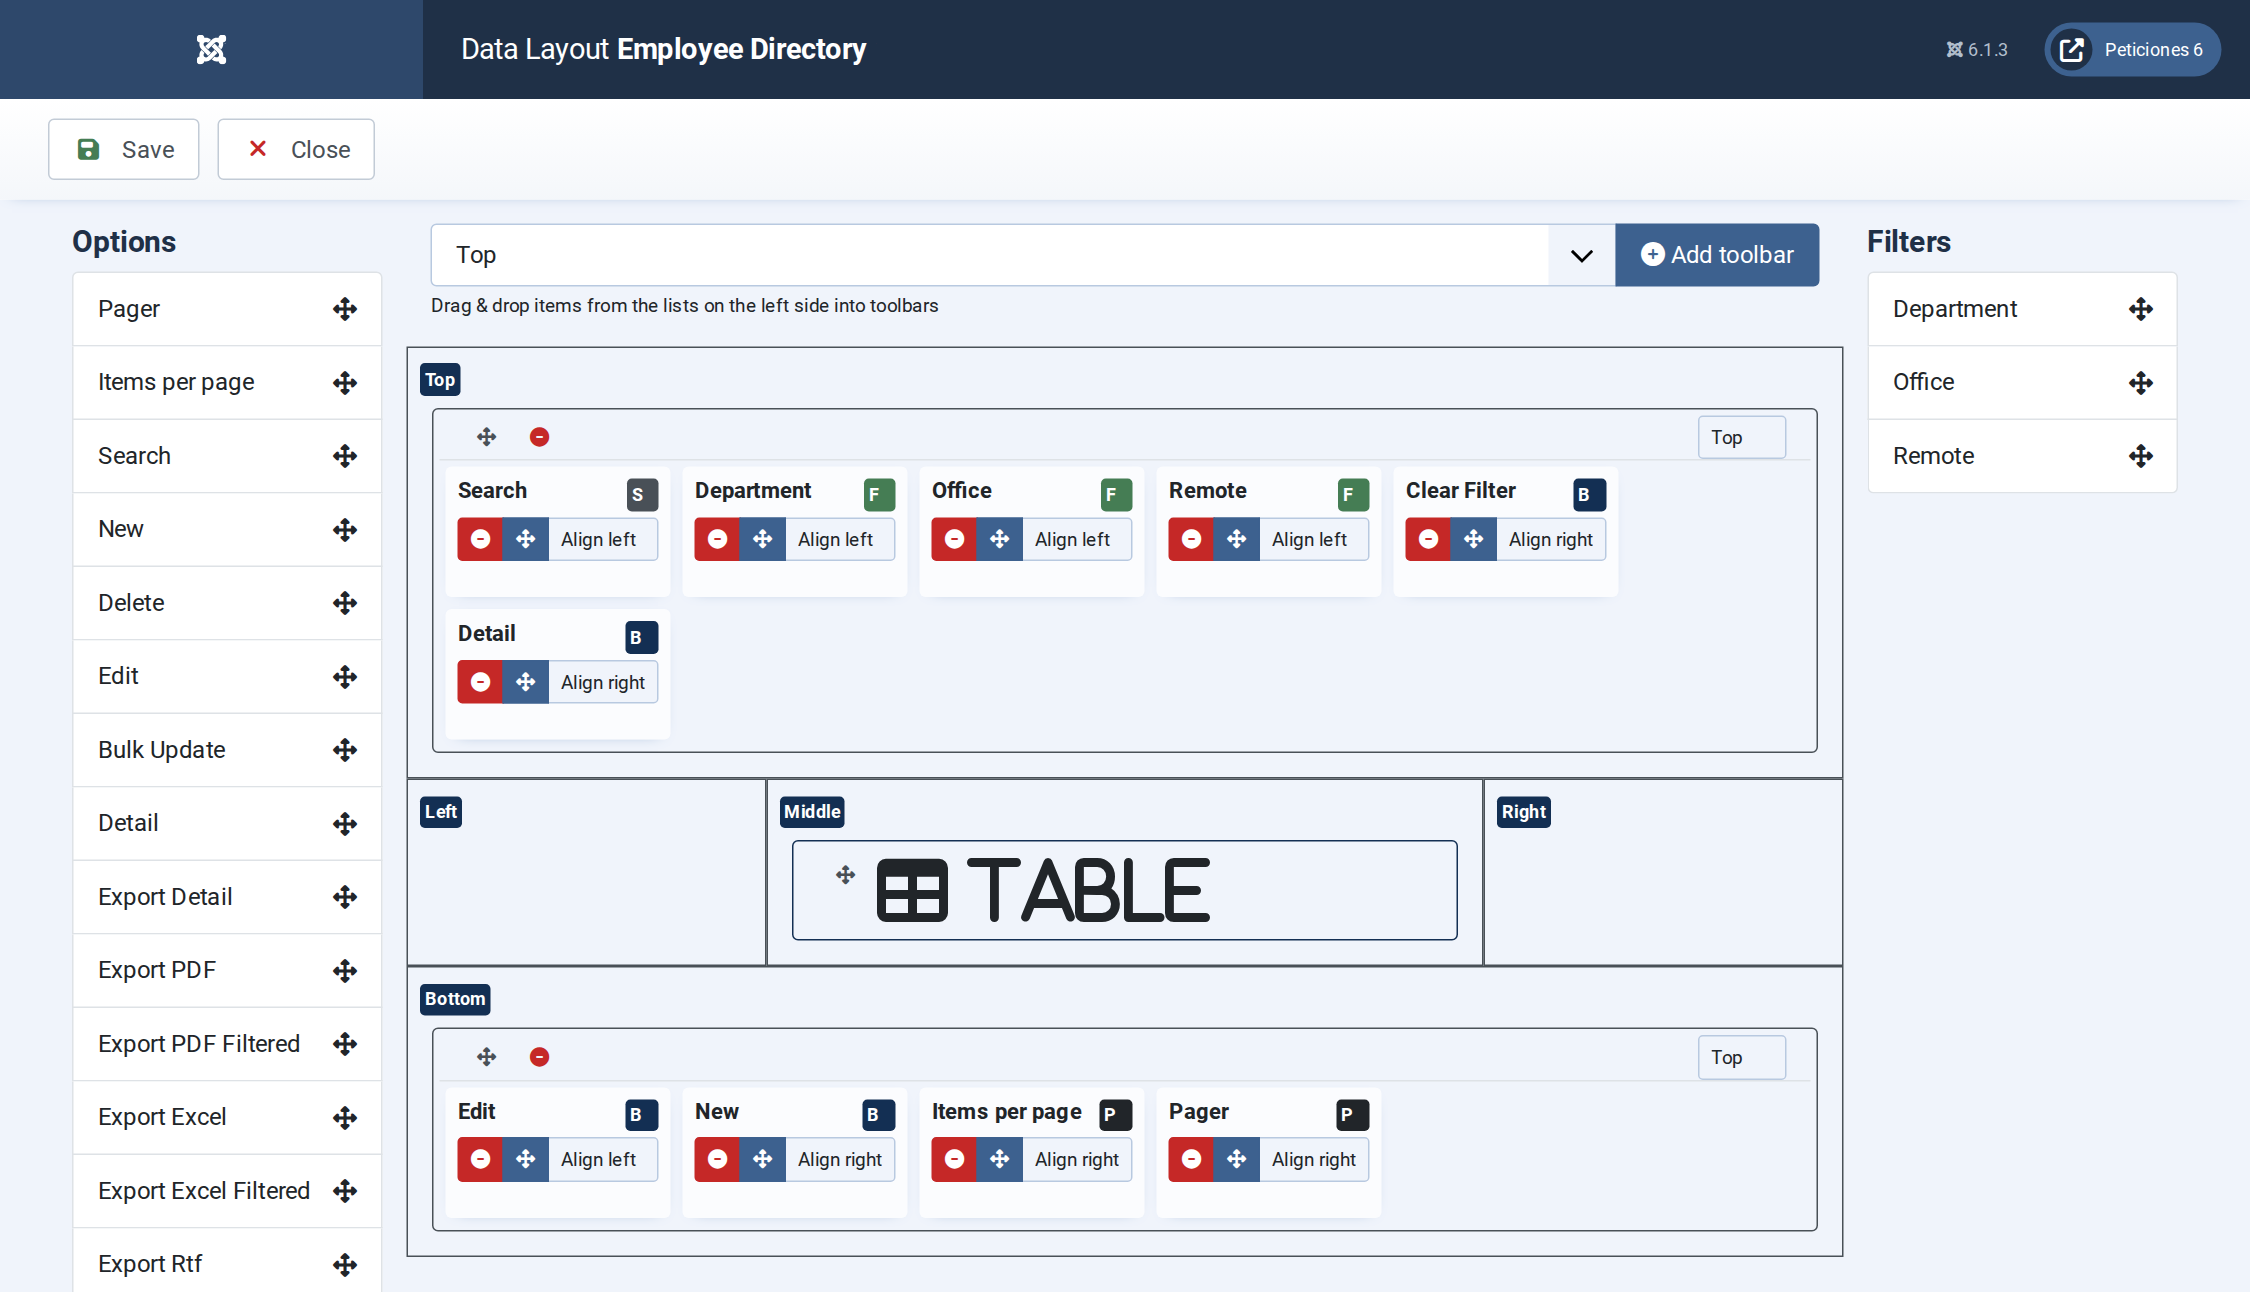
Task: Click the Middle section label
Action: [812, 812]
